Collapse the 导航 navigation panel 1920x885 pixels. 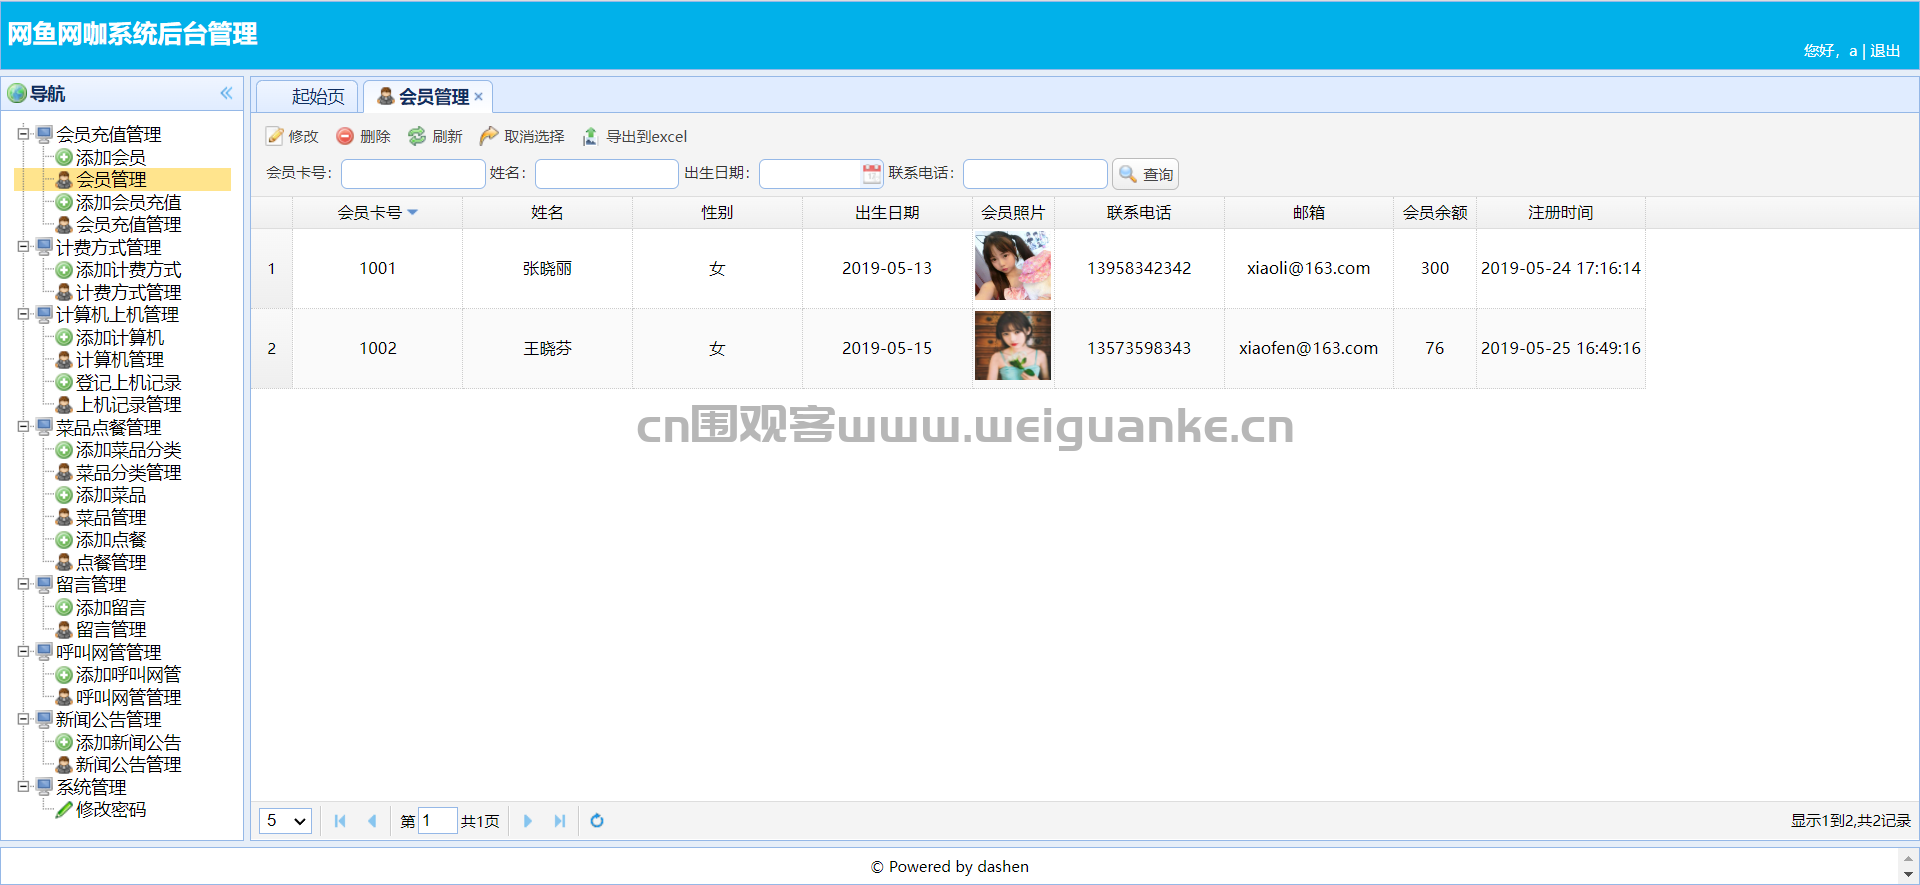point(227,93)
